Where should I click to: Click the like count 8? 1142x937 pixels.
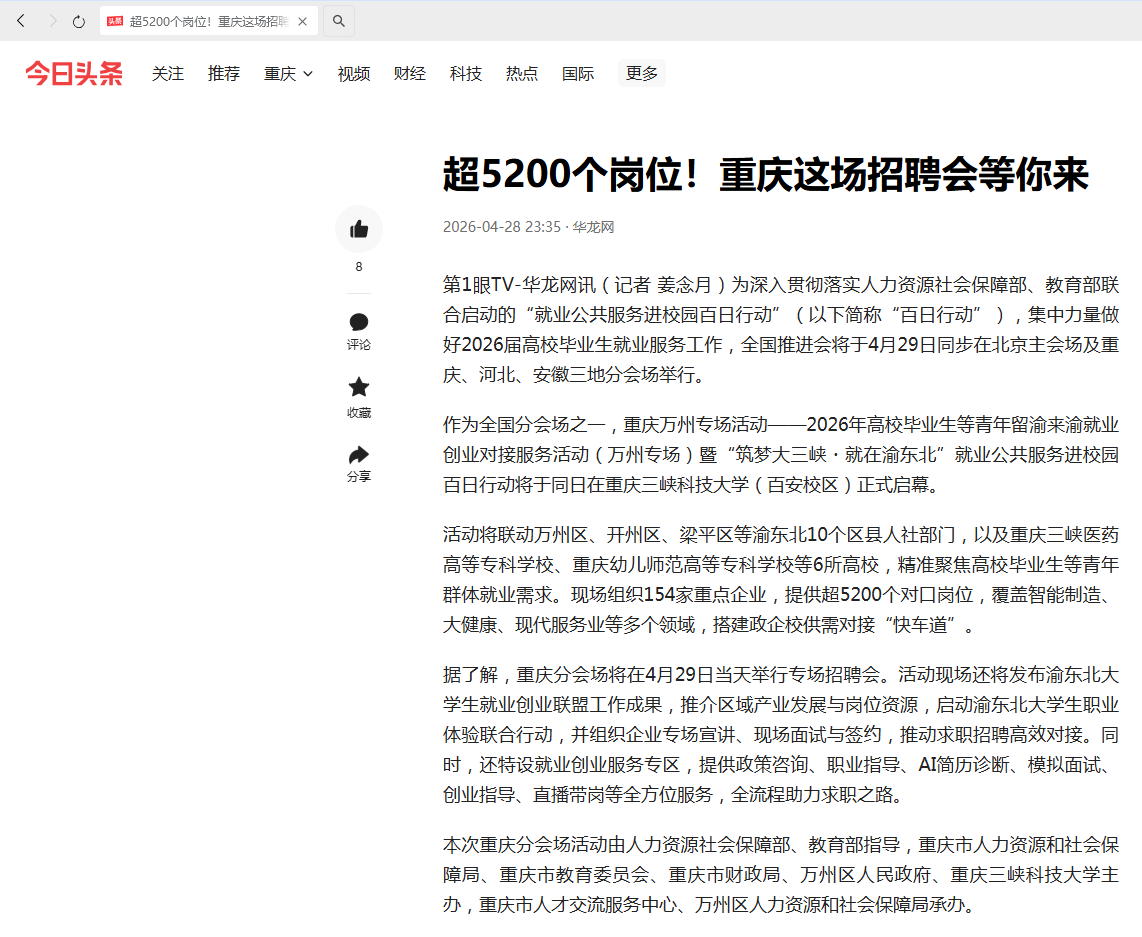(x=359, y=266)
